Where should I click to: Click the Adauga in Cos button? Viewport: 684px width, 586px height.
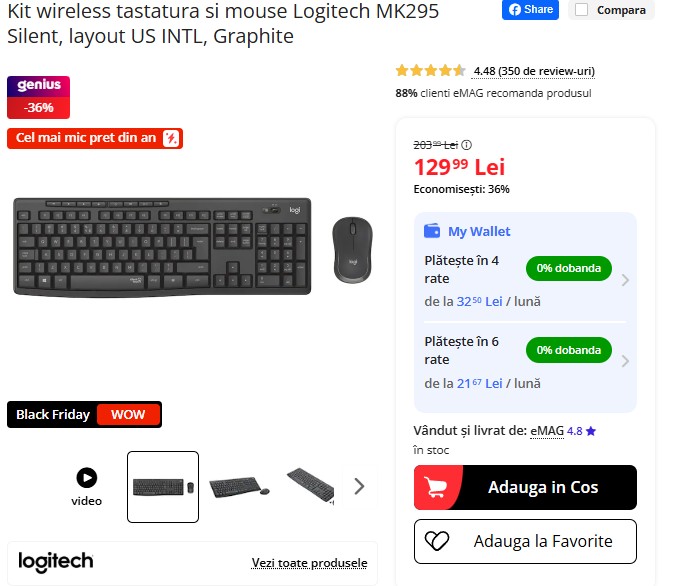(525, 487)
